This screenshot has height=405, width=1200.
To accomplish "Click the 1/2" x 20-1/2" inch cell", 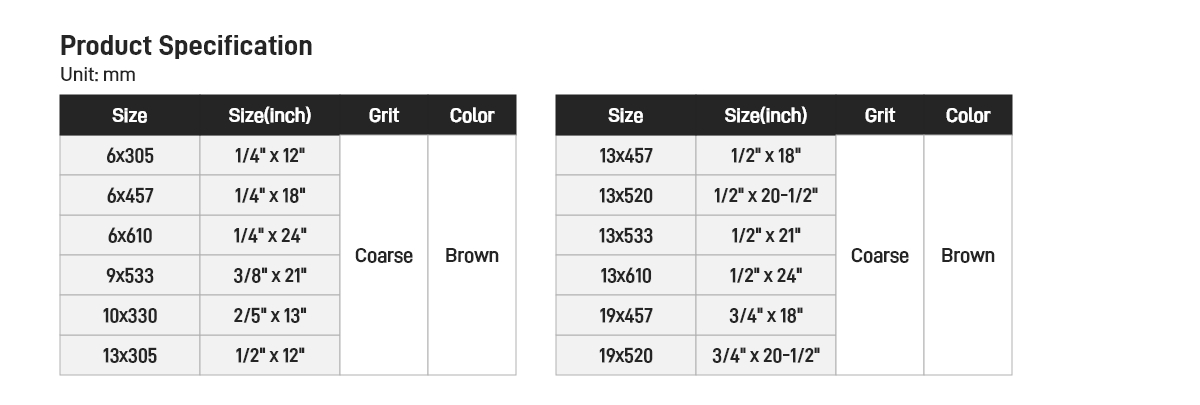I will tap(766, 196).
